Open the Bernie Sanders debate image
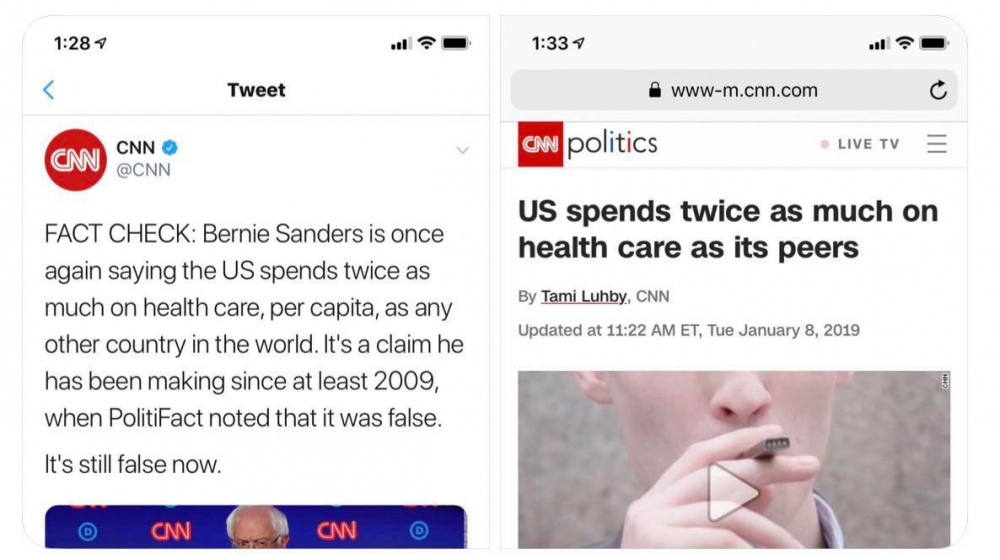Screen dimensions: 1000x560 (x=256, y=527)
